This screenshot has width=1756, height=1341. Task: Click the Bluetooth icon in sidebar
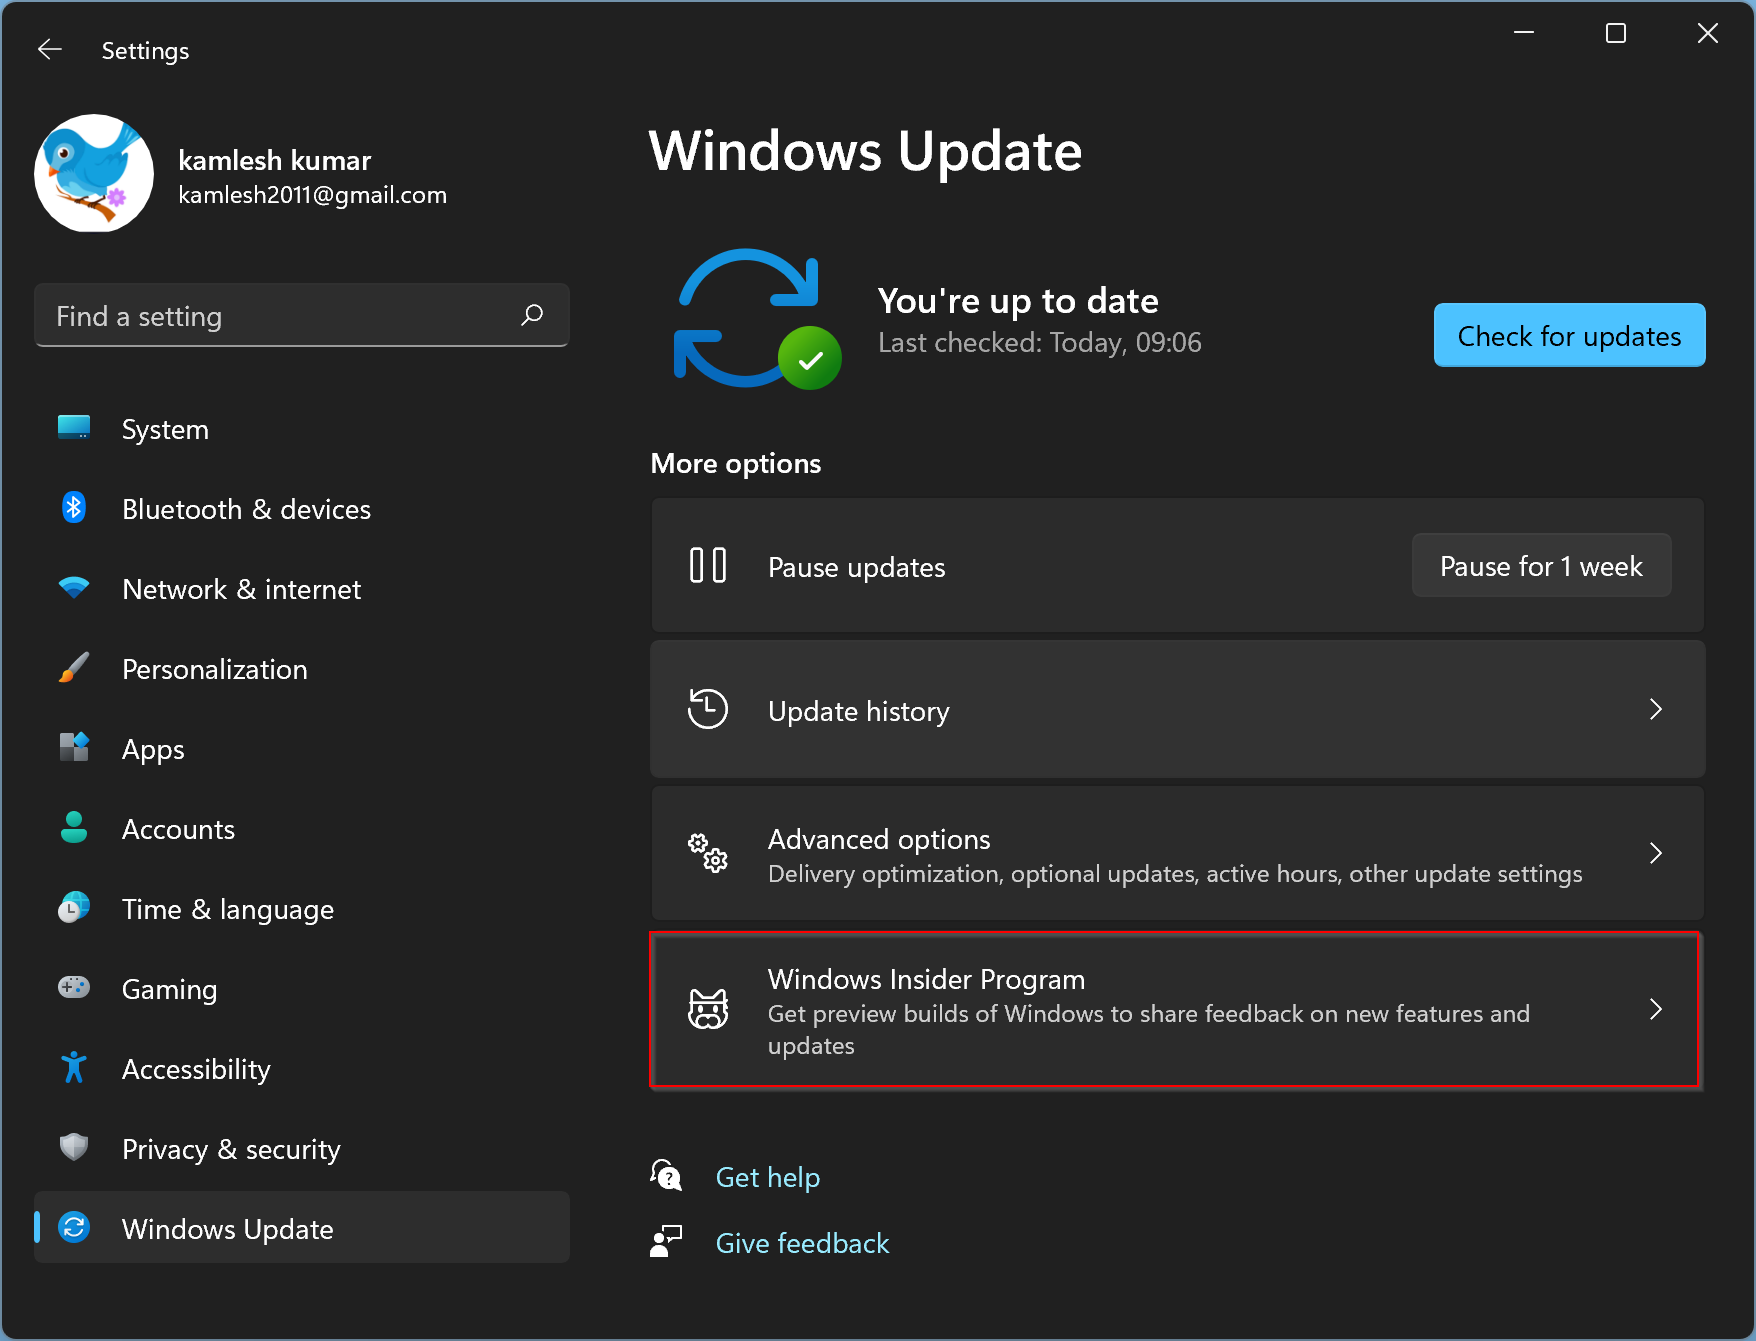click(74, 508)
